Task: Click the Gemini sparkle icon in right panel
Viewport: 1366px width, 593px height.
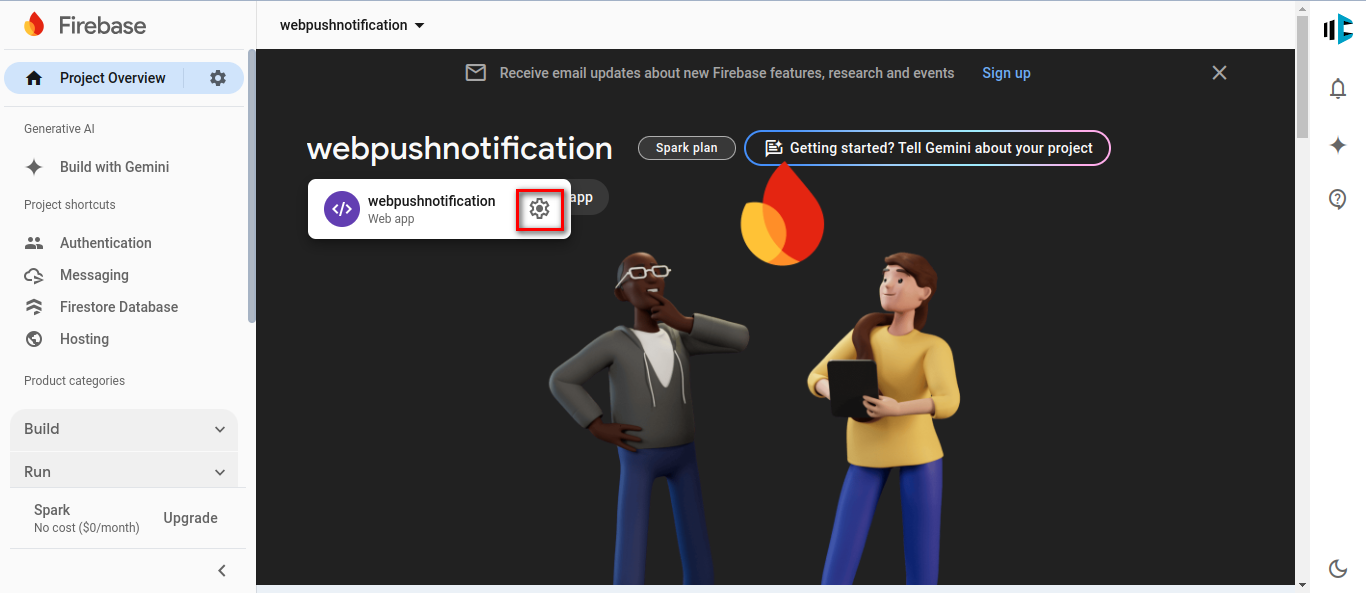Action: (x=1338, y=145)
